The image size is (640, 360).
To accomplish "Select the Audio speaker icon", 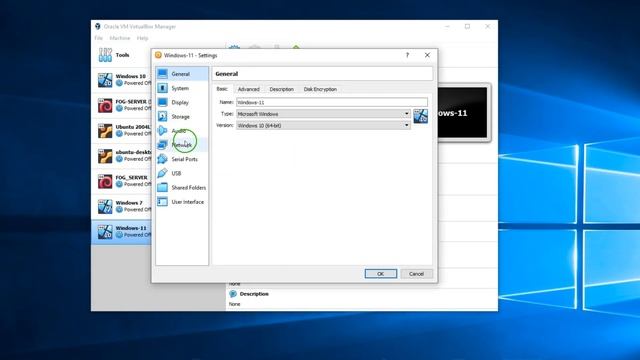I will pos(162,131).
